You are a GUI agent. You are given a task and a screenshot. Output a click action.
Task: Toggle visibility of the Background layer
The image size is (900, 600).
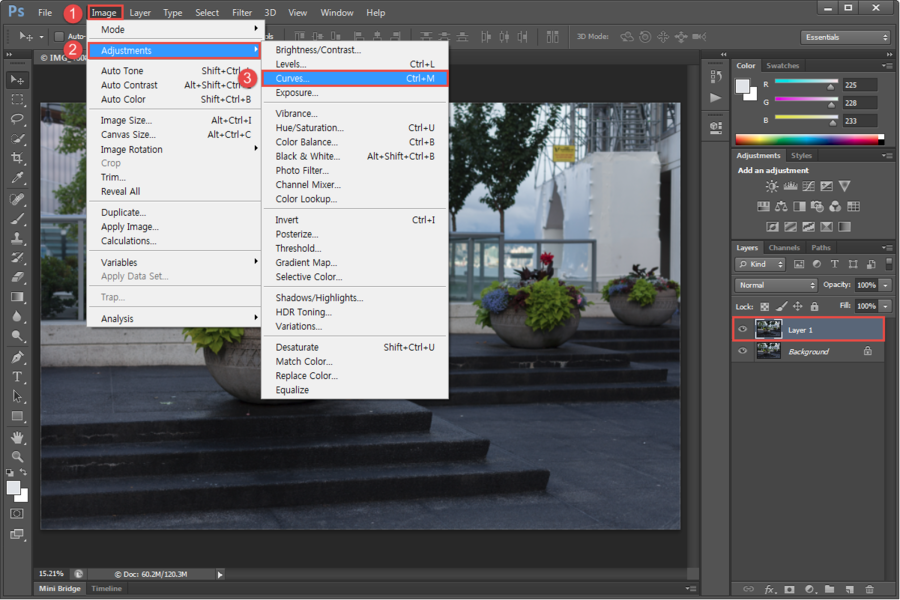point(743,352)
